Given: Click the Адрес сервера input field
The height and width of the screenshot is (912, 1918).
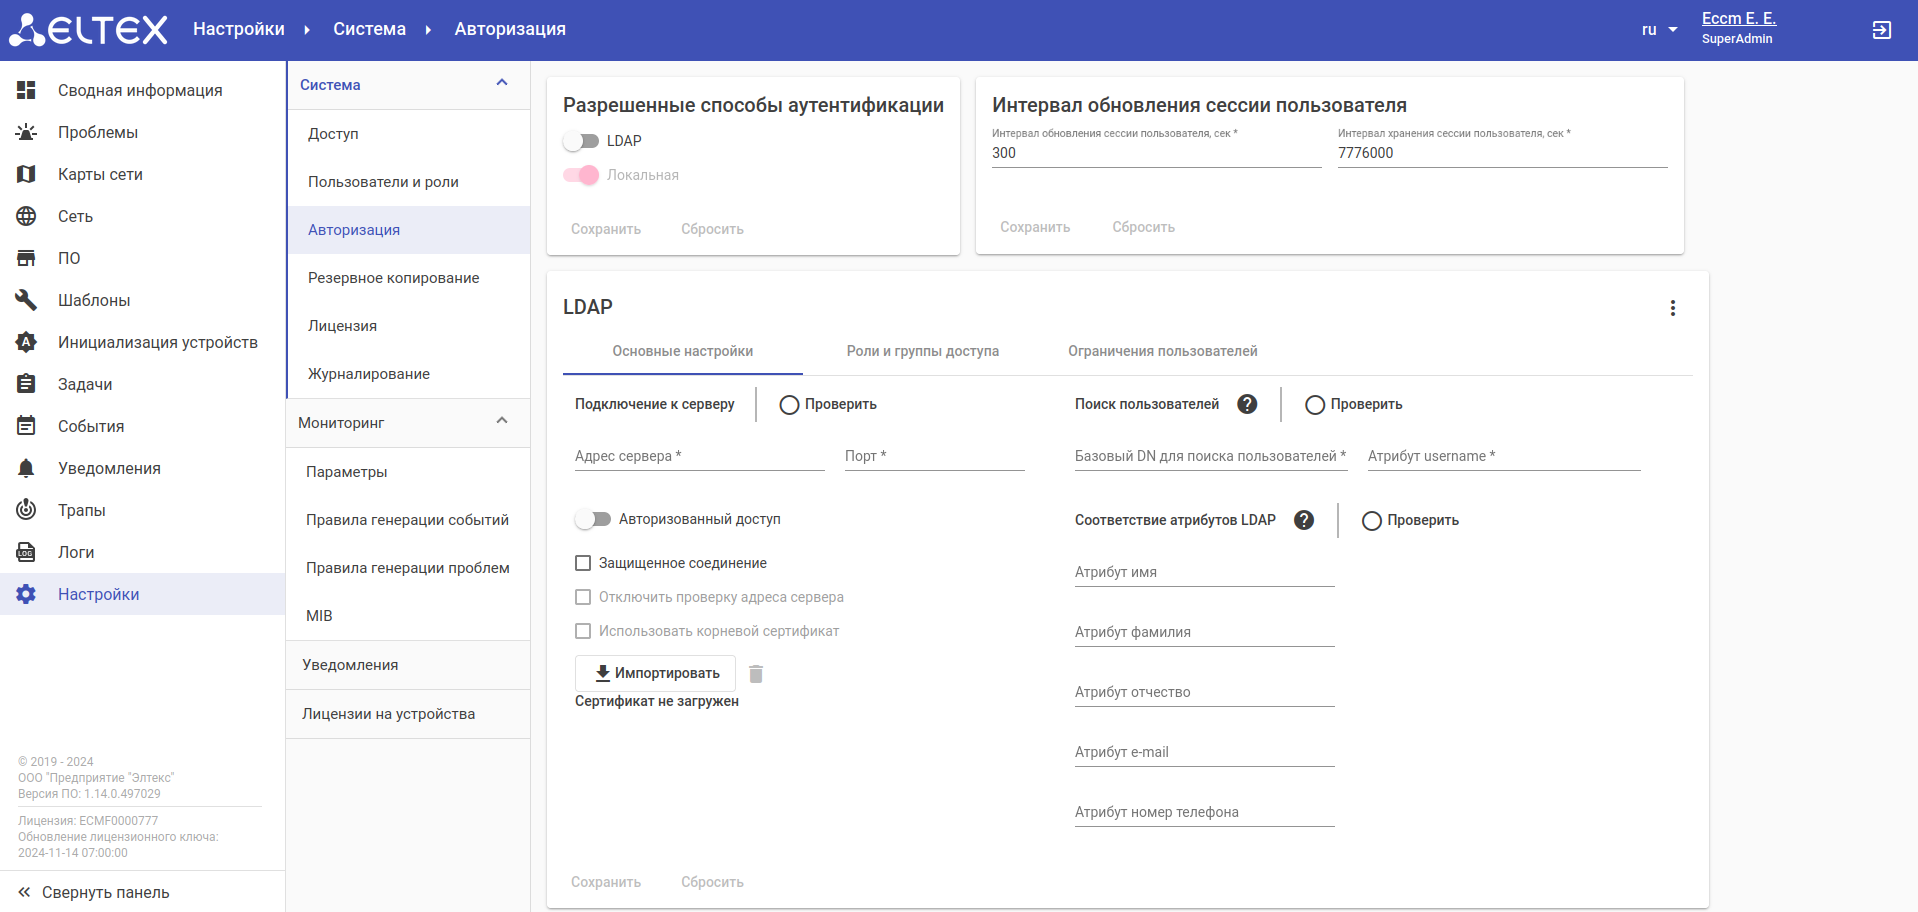Looking at the screenshot, I should click(699, 456).
